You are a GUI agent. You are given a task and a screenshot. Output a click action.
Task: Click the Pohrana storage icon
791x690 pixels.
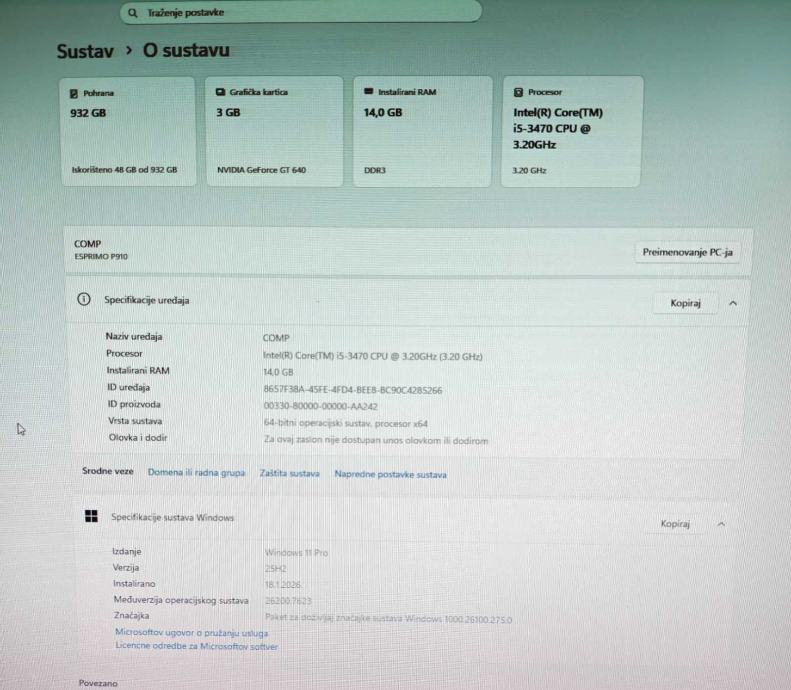(x=74, y=93)
